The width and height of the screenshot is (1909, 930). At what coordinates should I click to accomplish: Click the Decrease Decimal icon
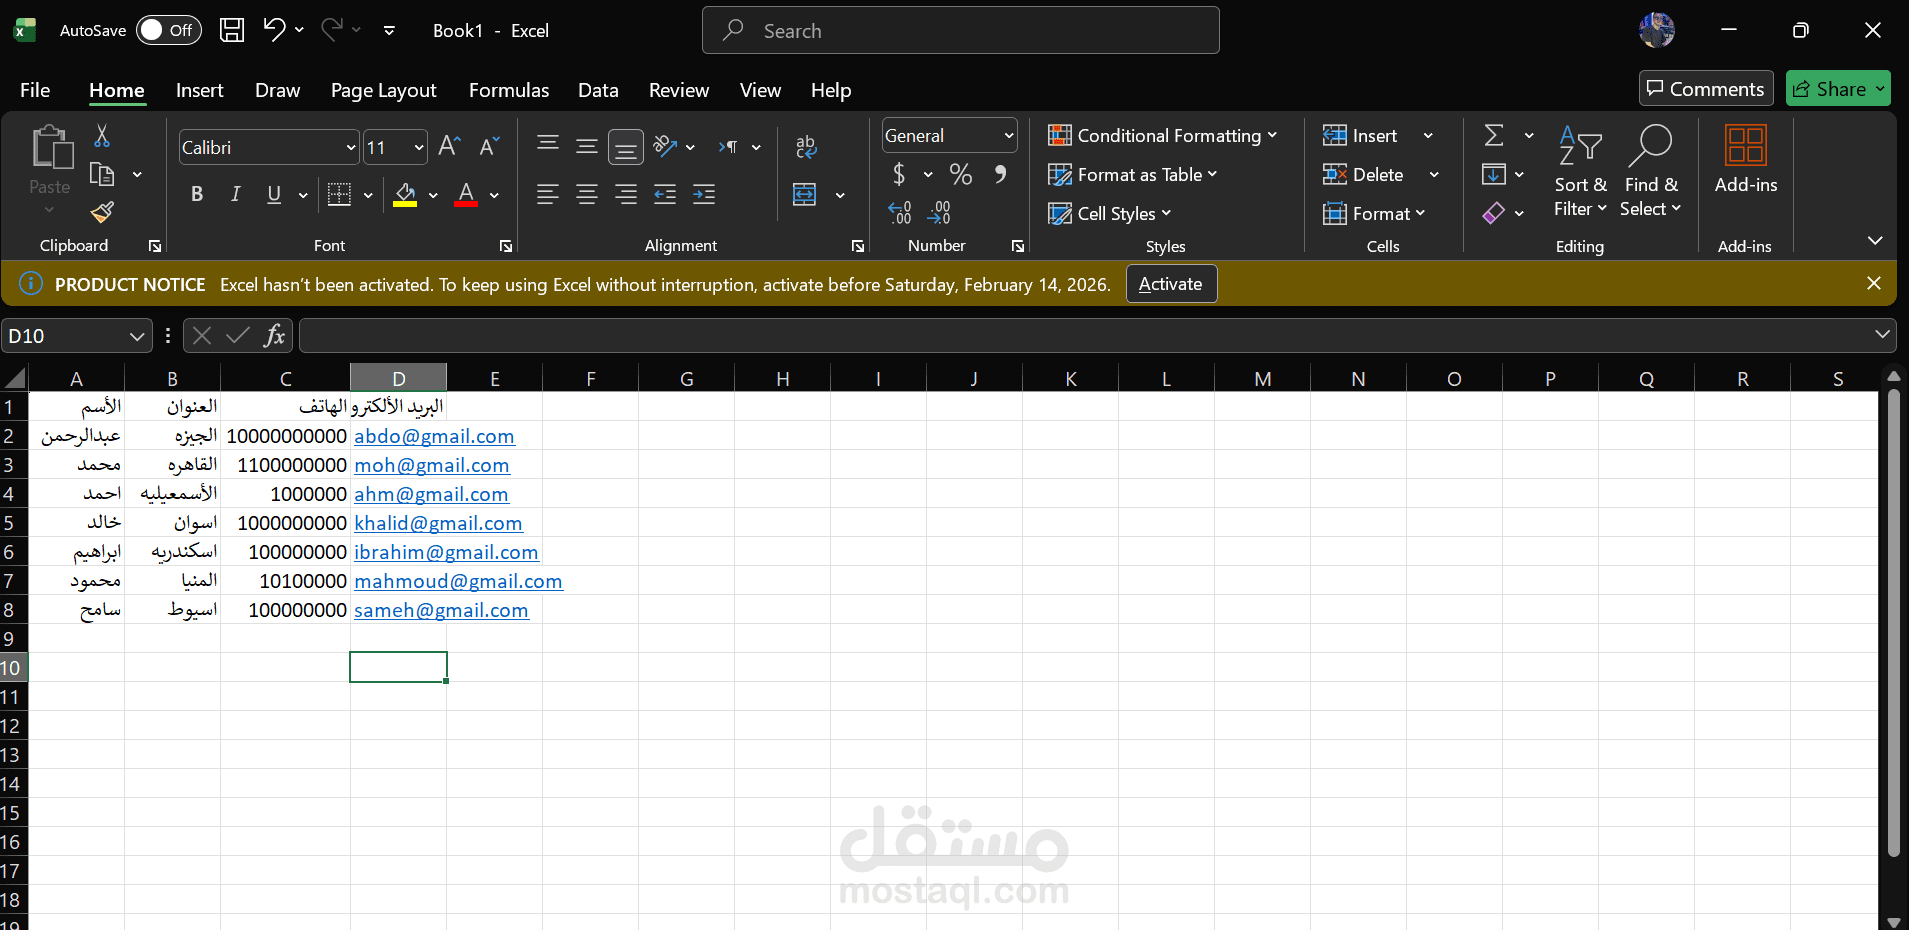point(939,212)
